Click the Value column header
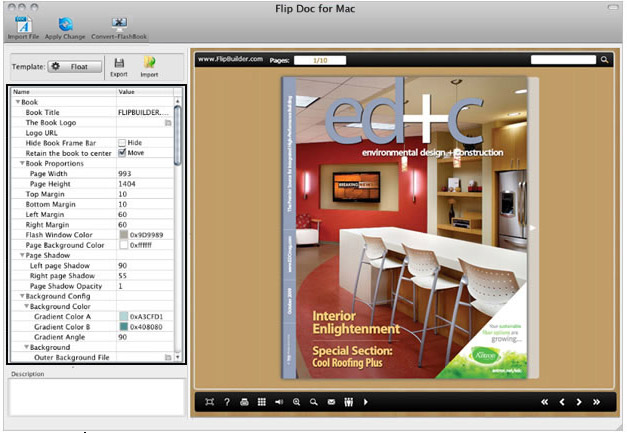The image size is (627, 433). (x=145, y=92)
